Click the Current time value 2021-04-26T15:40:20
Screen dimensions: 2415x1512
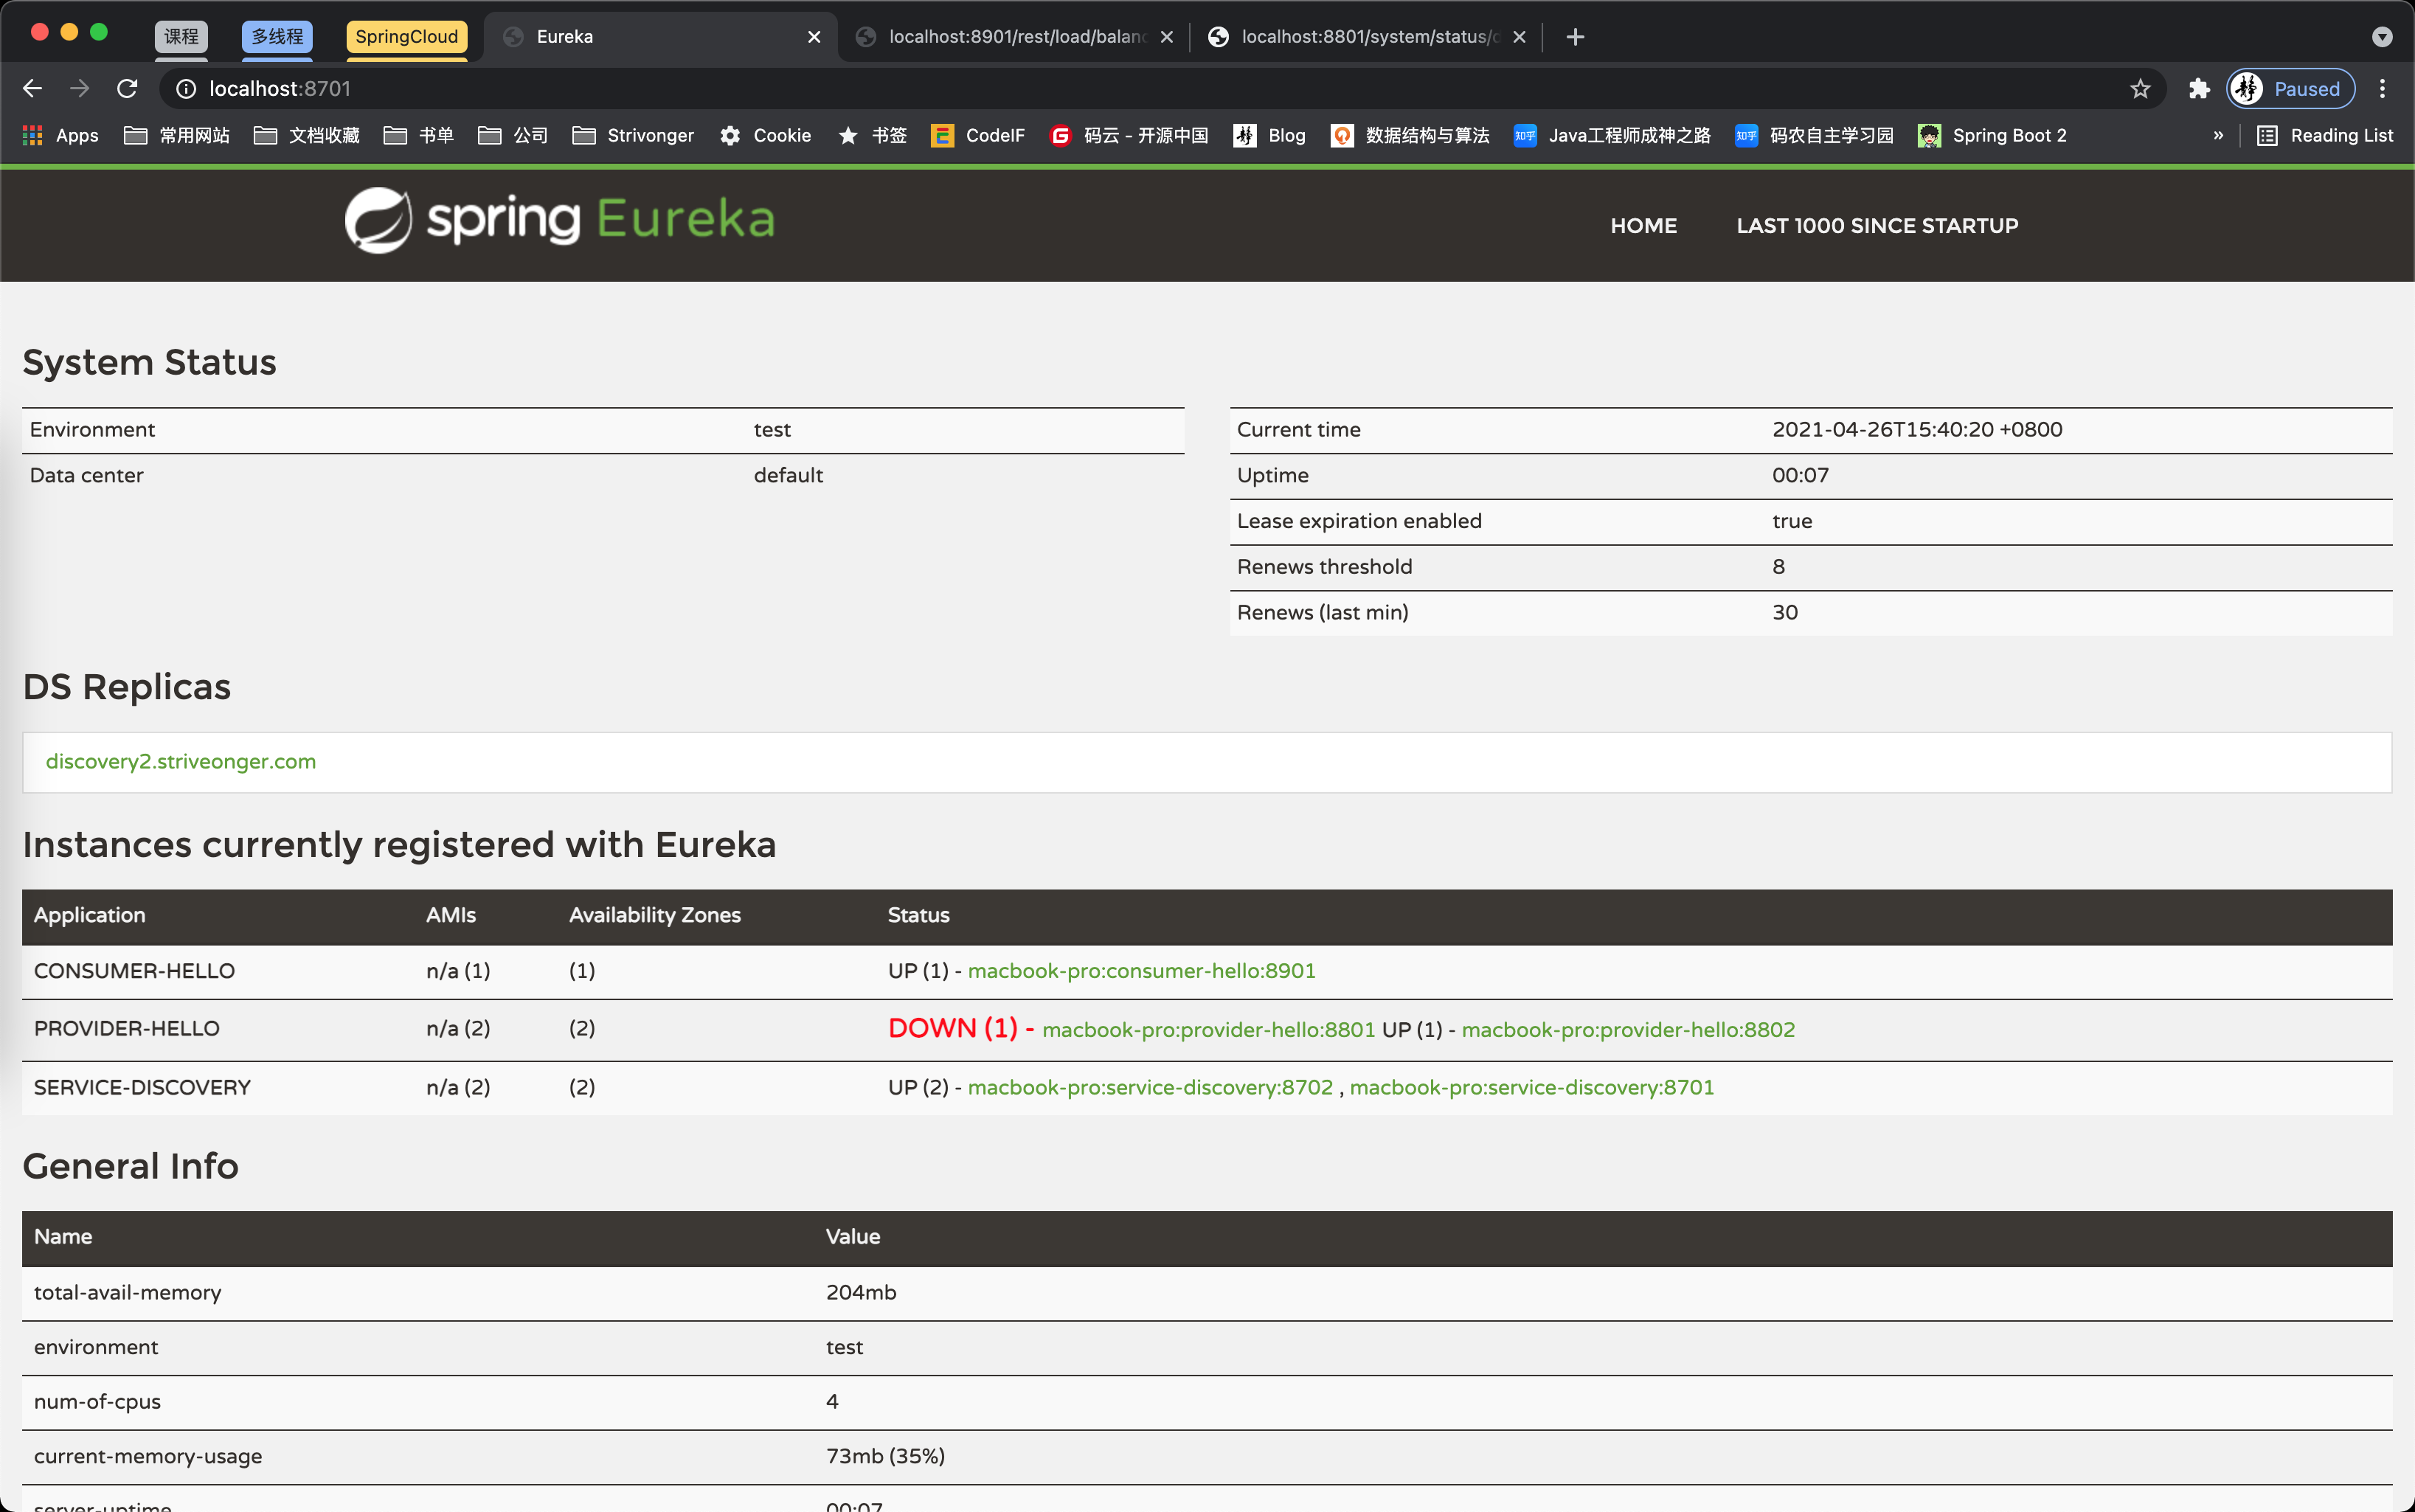(x=1917, y=429)
